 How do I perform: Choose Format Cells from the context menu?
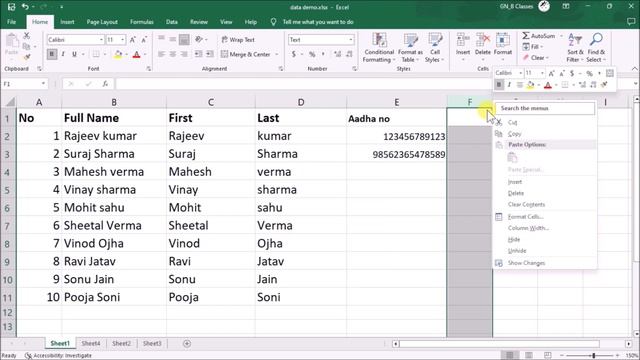coord(525,217)
